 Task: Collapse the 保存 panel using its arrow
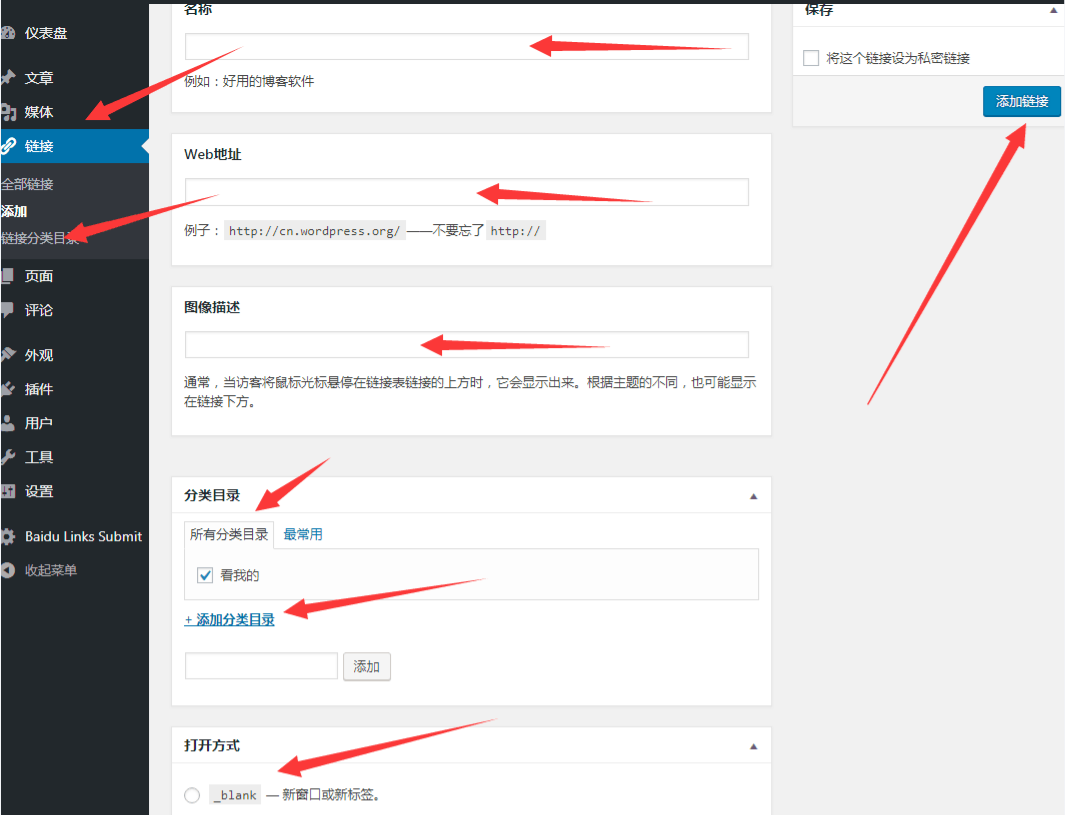1053,10
